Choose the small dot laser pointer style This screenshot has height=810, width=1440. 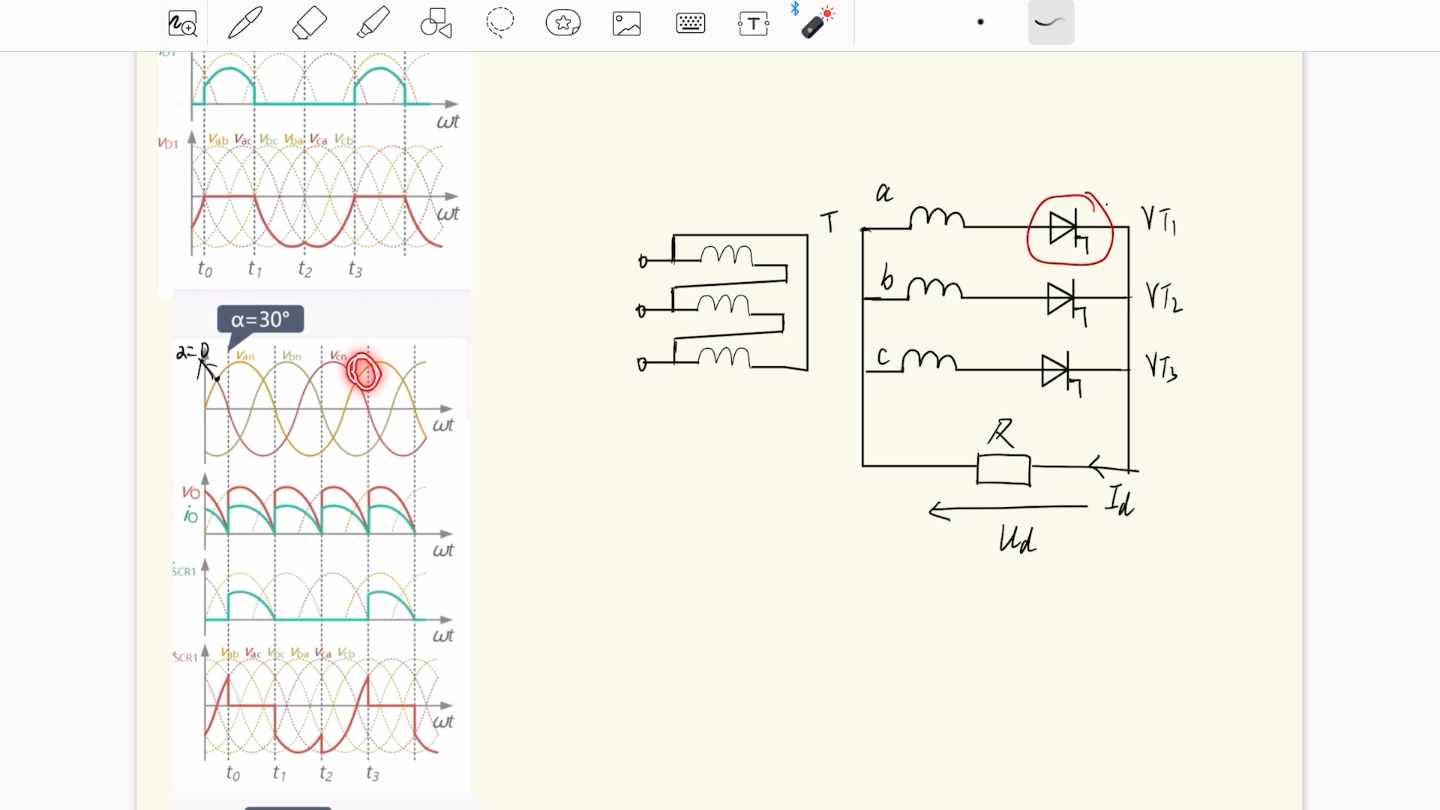(x=980, y=22)
